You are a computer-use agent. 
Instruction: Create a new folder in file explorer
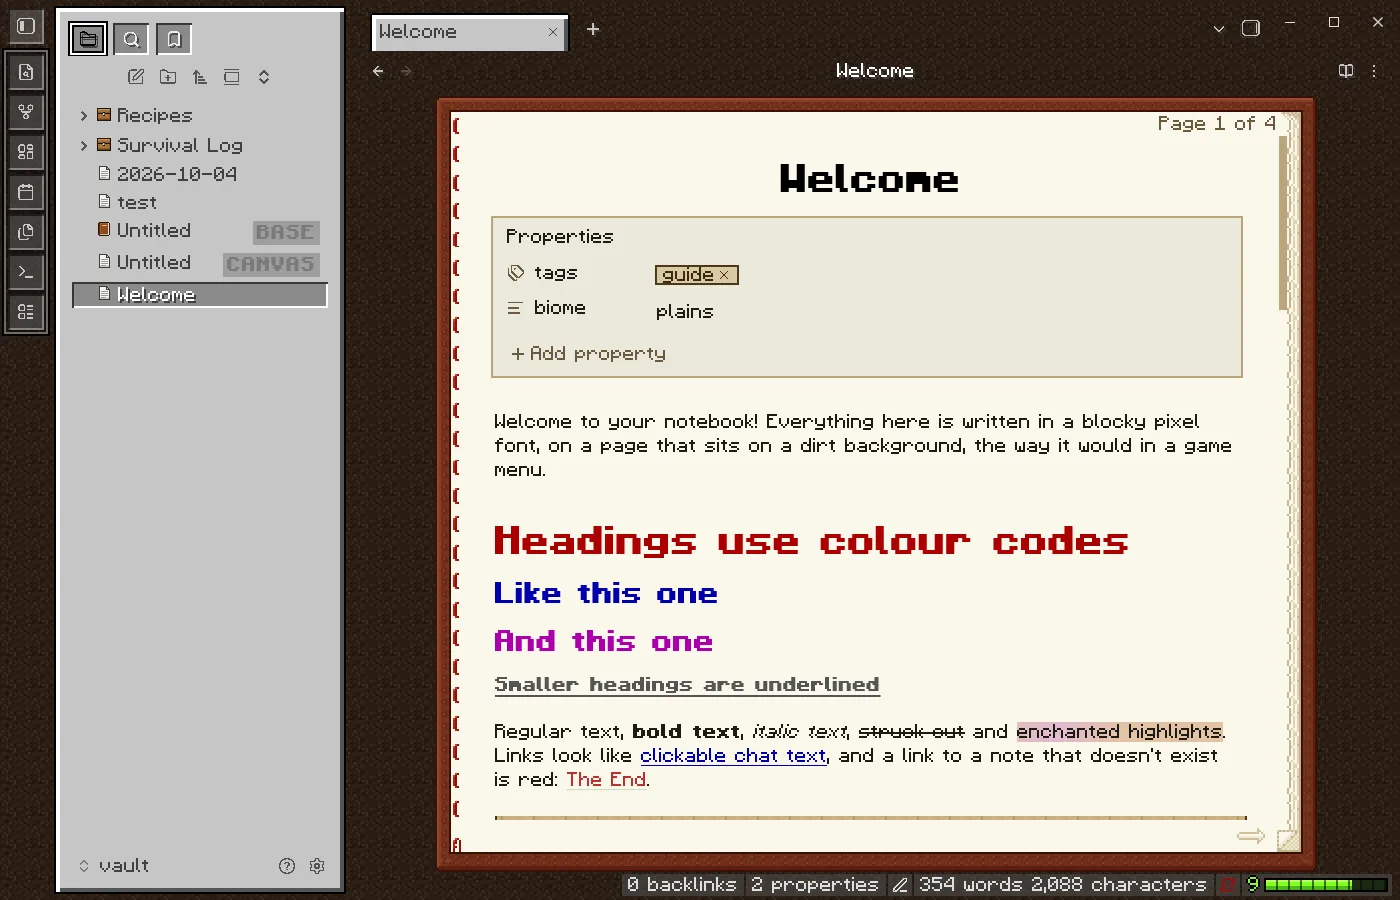coord(168,77)
